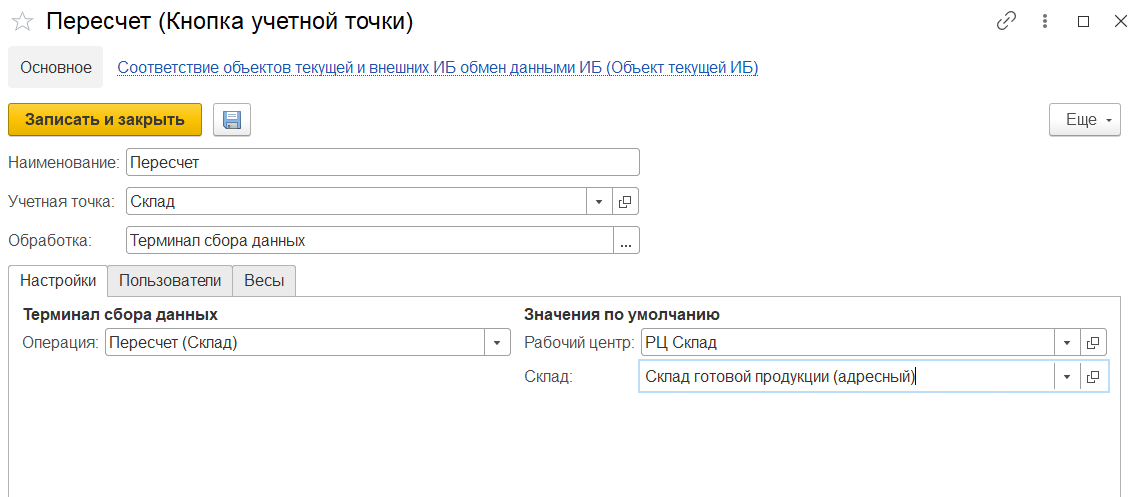Screen dimensions: 1139x497
Task: Switch to the Пользователи tab
Action: pyautogui.click(x=170, y=281)
